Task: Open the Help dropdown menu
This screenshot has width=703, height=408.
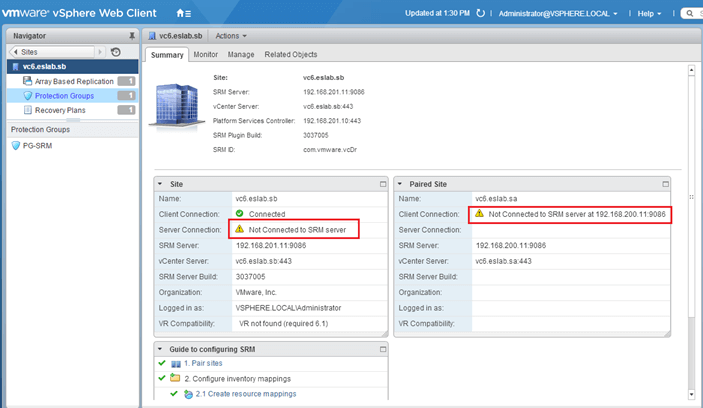Action: tap(650, 14)
